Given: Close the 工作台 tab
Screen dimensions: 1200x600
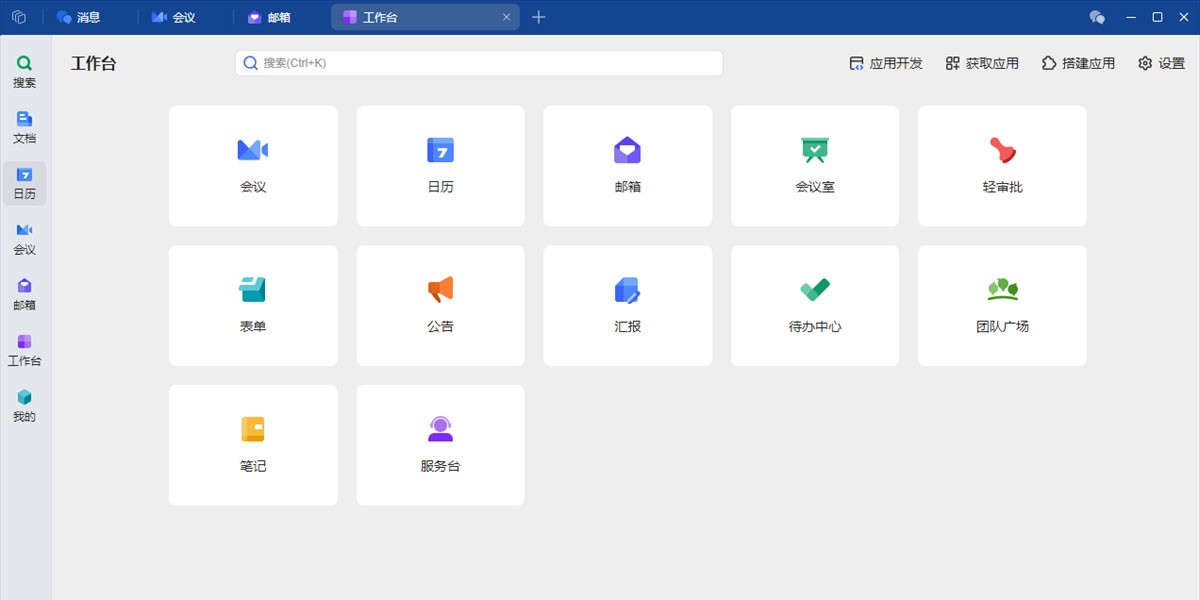Looking at the screenshot, I should (506, 17).
